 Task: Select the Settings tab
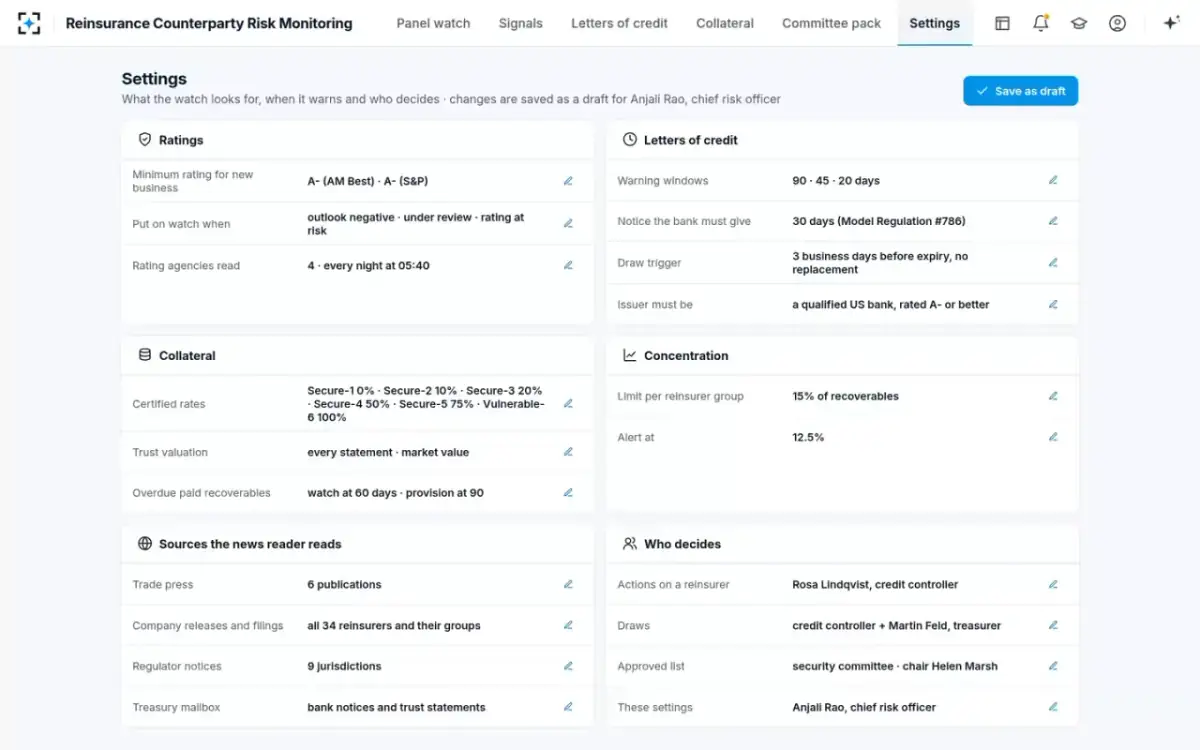tap(935, 23)
